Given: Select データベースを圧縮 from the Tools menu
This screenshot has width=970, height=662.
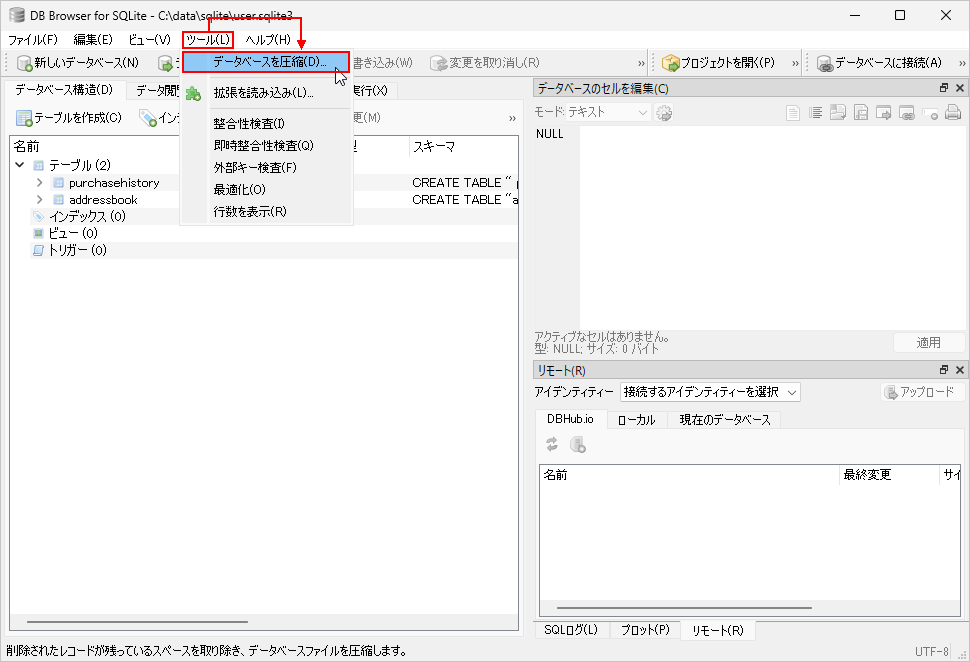Looking at the screenshot, I should [269, 62].
